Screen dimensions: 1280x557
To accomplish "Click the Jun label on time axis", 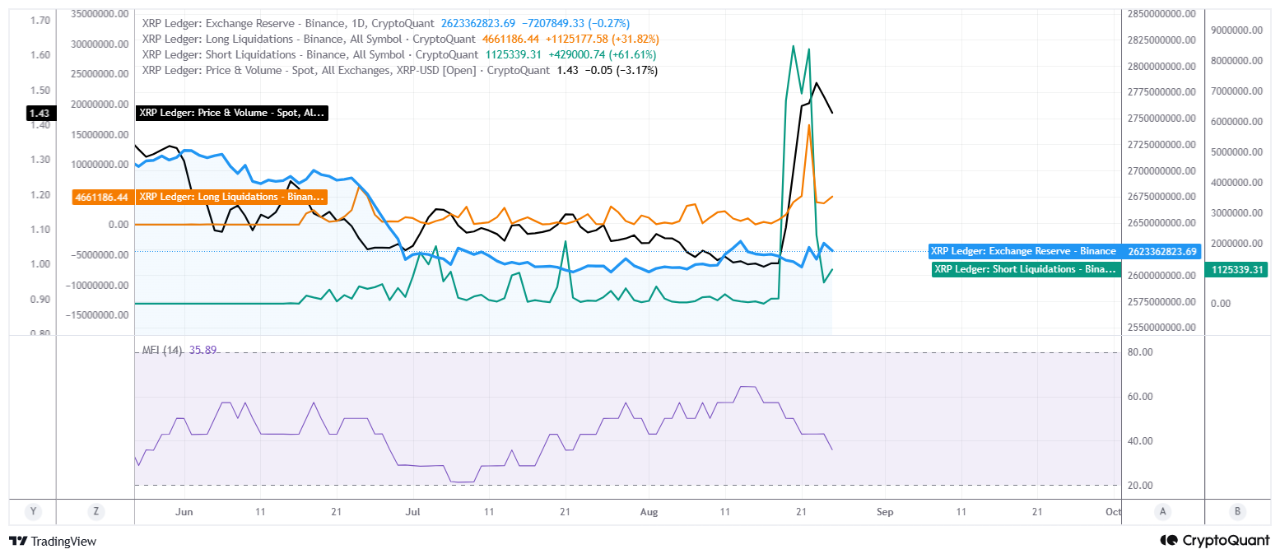I will (184, 511).
